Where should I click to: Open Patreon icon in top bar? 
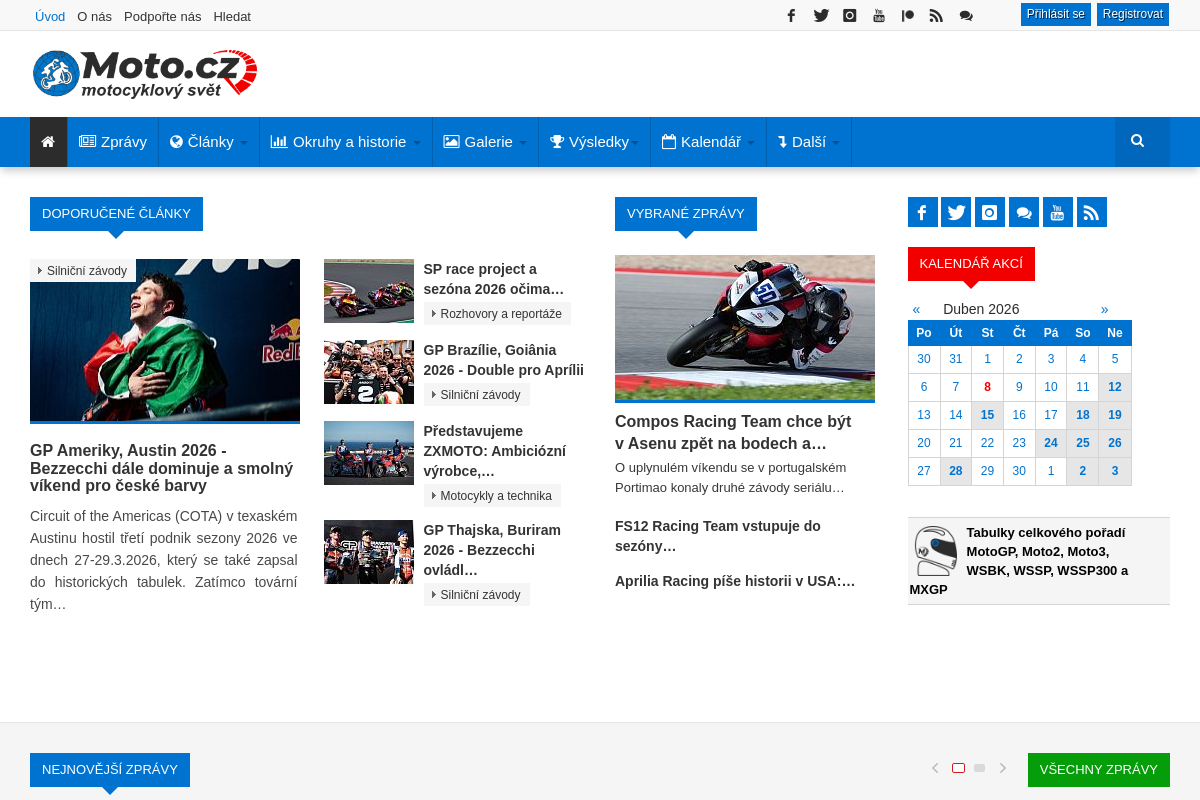tap(907, 15)
